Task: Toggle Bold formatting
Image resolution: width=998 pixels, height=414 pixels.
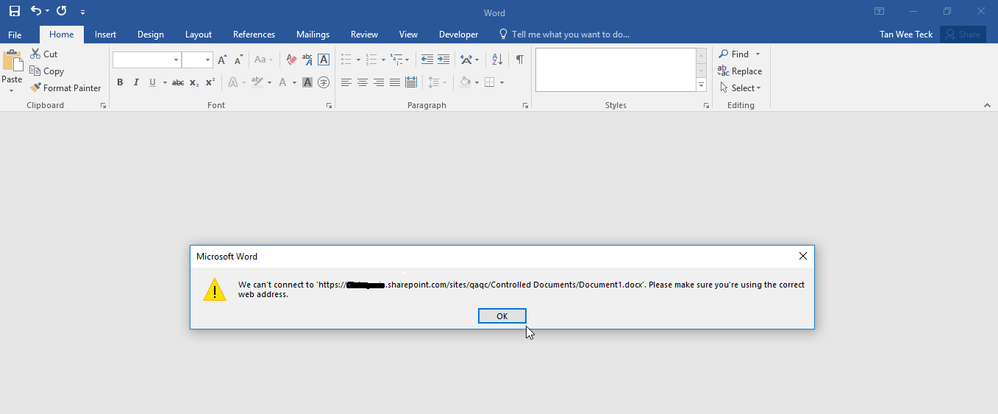Action: pos(120,82)
